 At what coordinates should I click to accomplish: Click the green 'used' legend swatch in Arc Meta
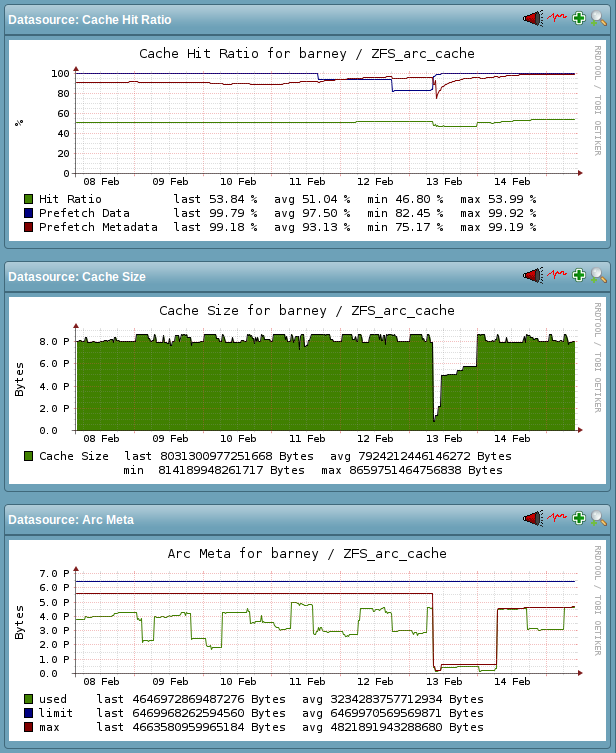pyautogui.click(x=29, y=699)
